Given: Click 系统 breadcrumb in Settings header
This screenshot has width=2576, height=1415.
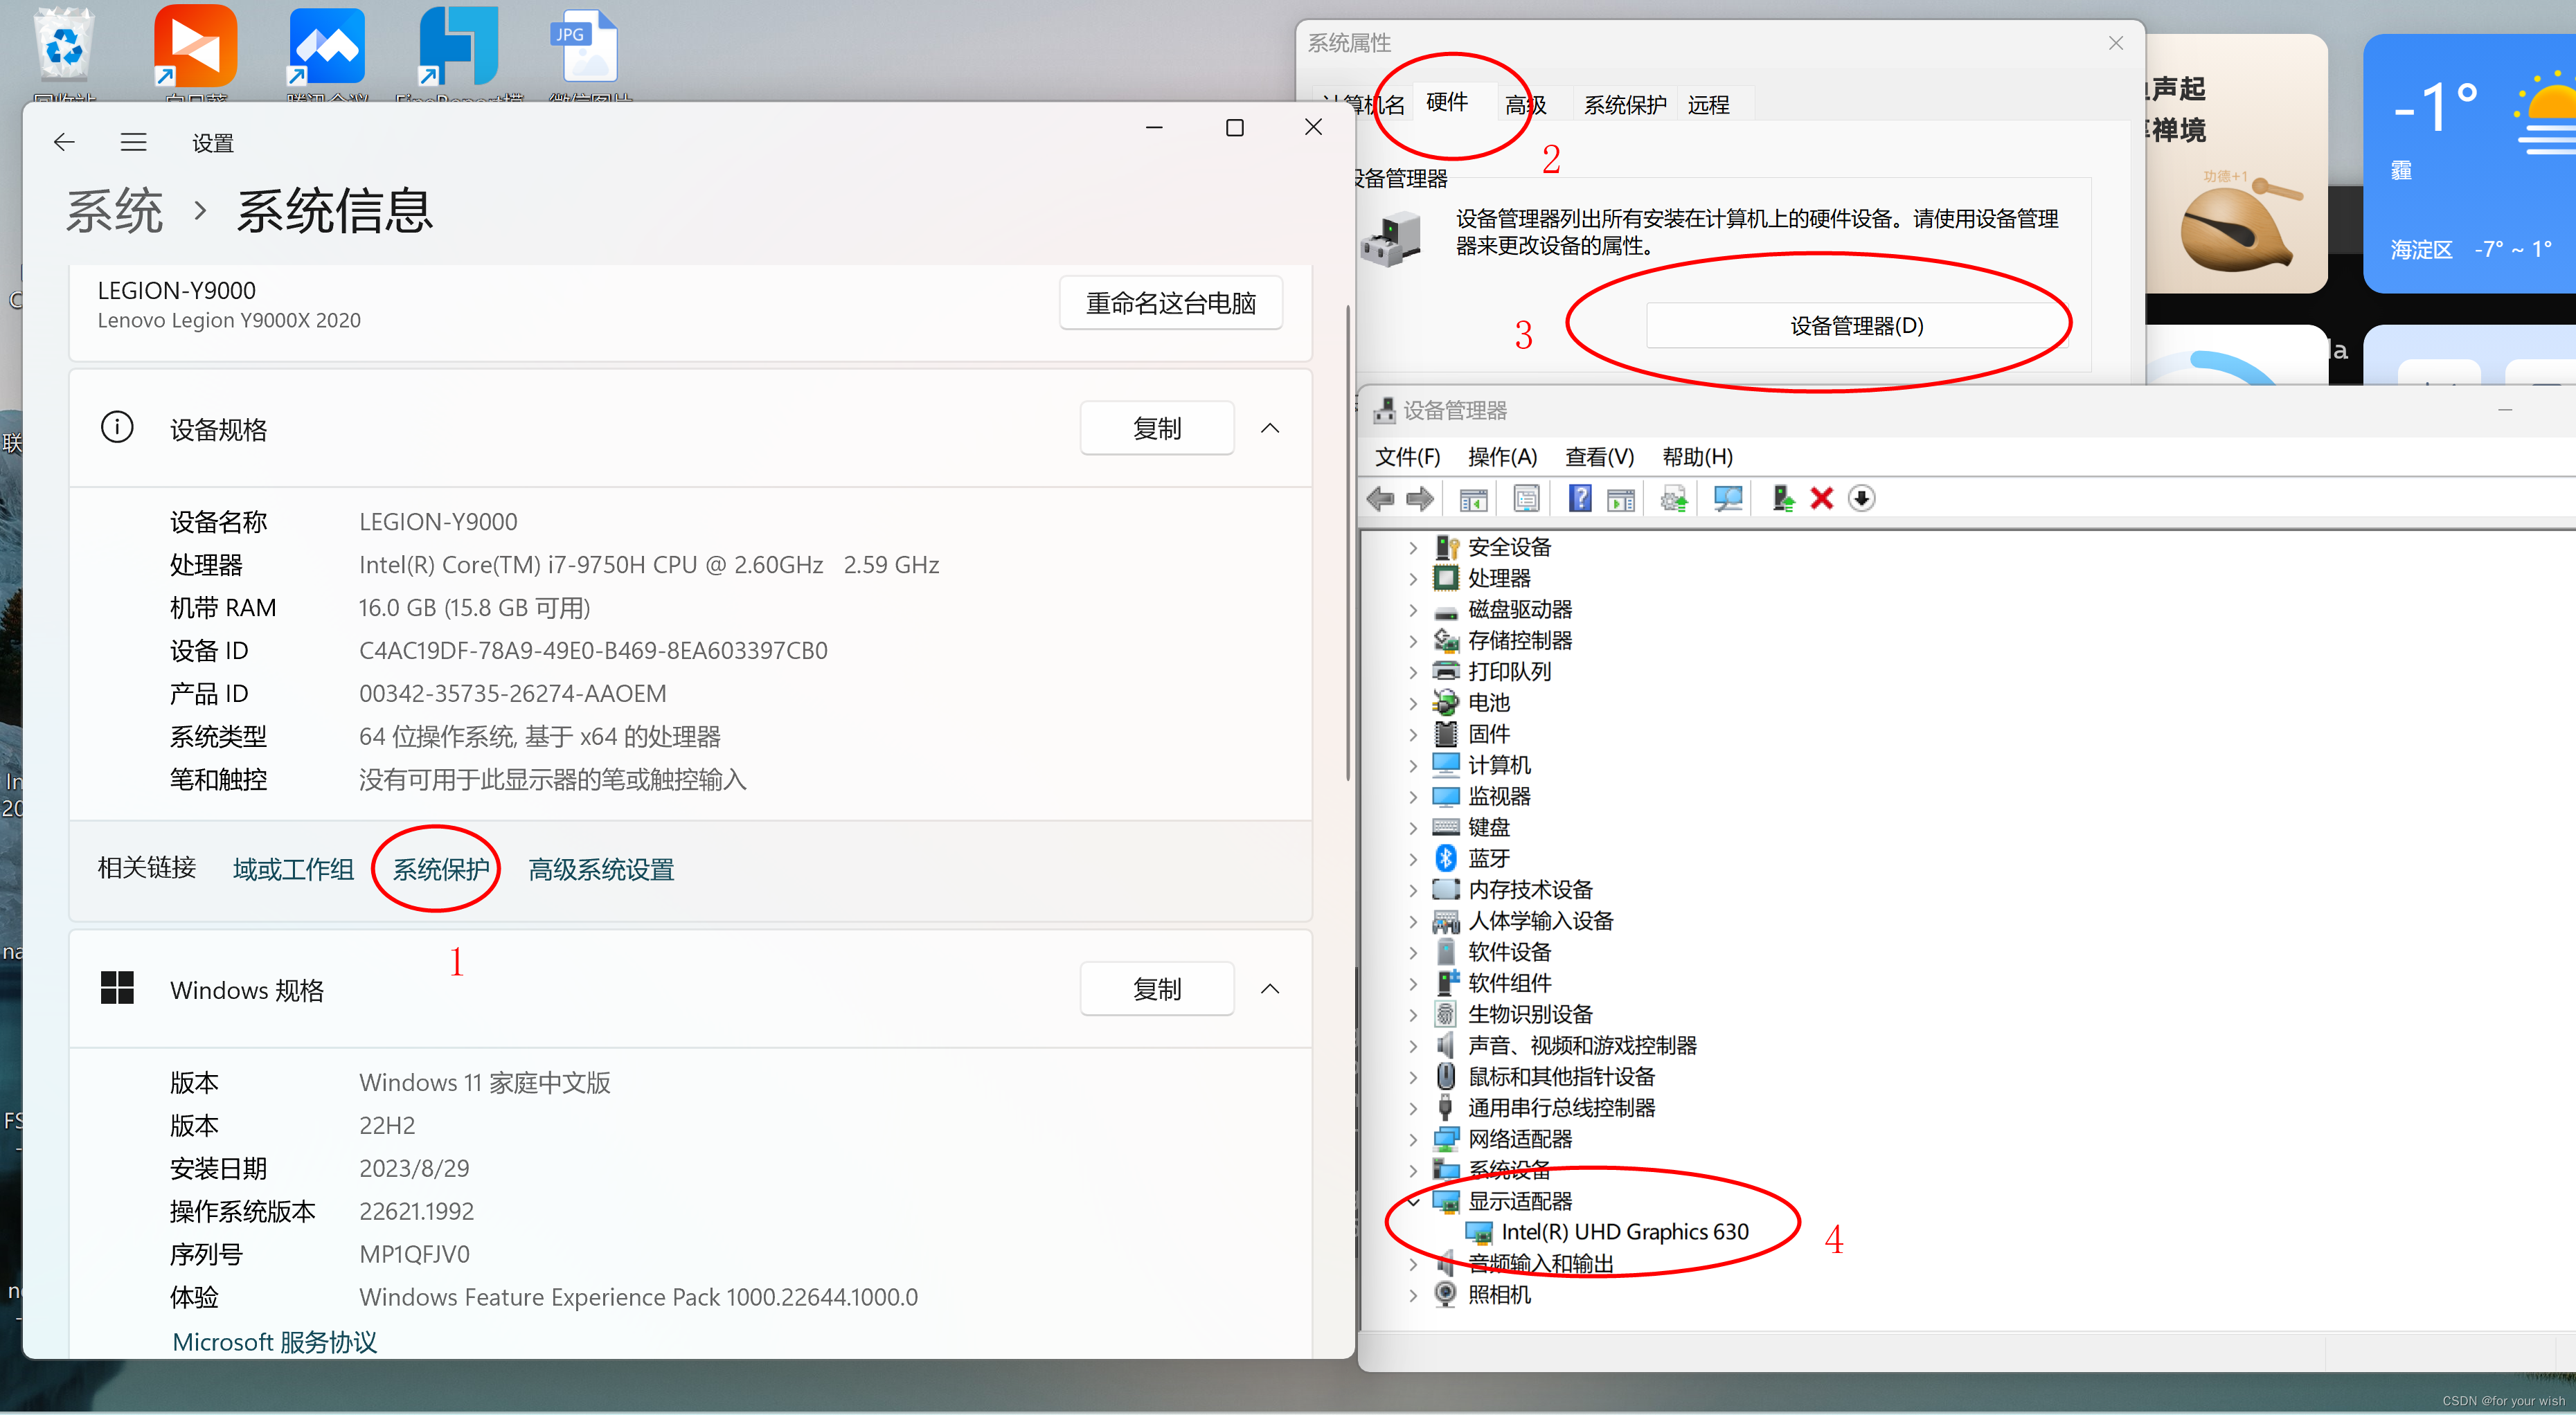Looking at the screenshot, I should 114,211.
